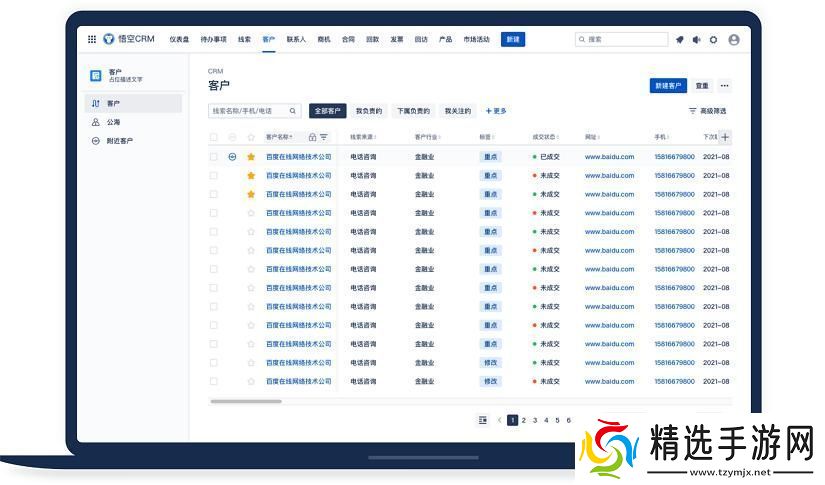Click the speaker announcement icon

pyautogui.click(x=696, y=39)
